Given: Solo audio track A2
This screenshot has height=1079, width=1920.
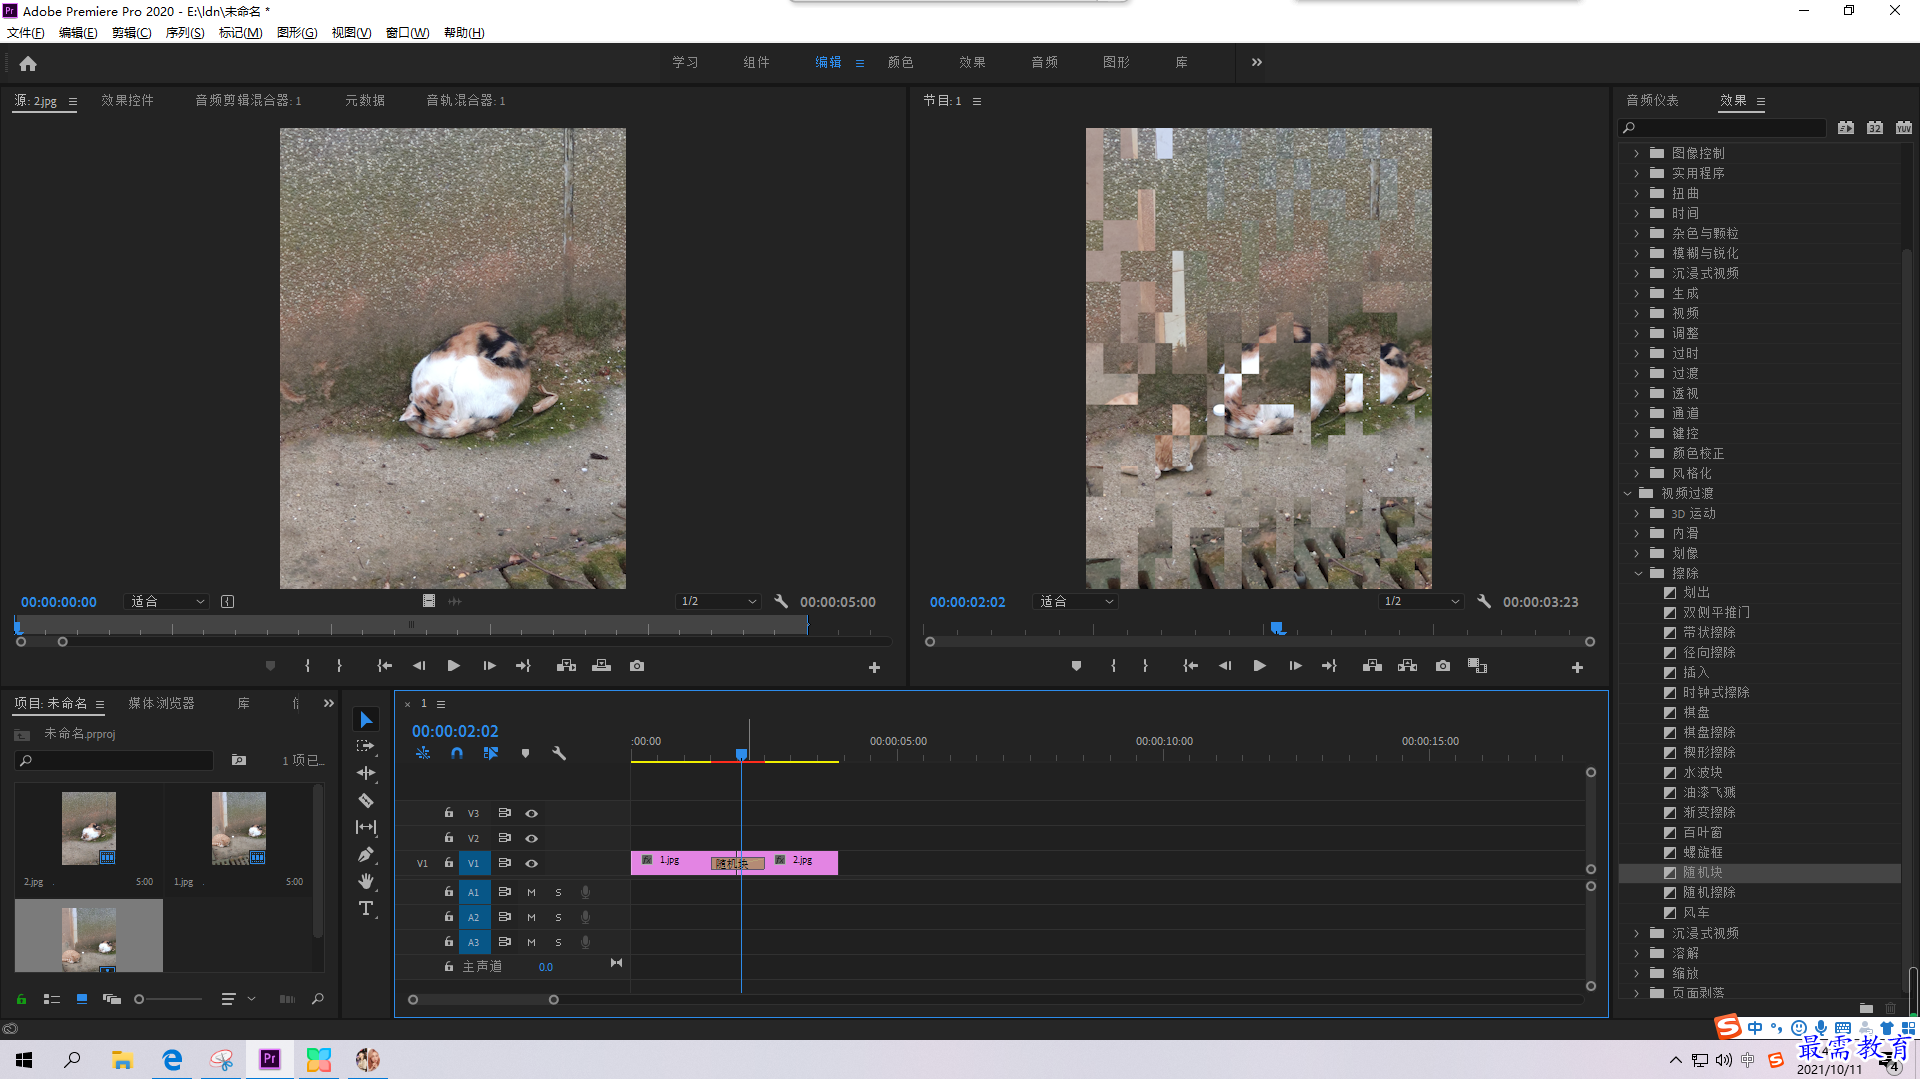Looking at the screenshot, I should [558, 917].
